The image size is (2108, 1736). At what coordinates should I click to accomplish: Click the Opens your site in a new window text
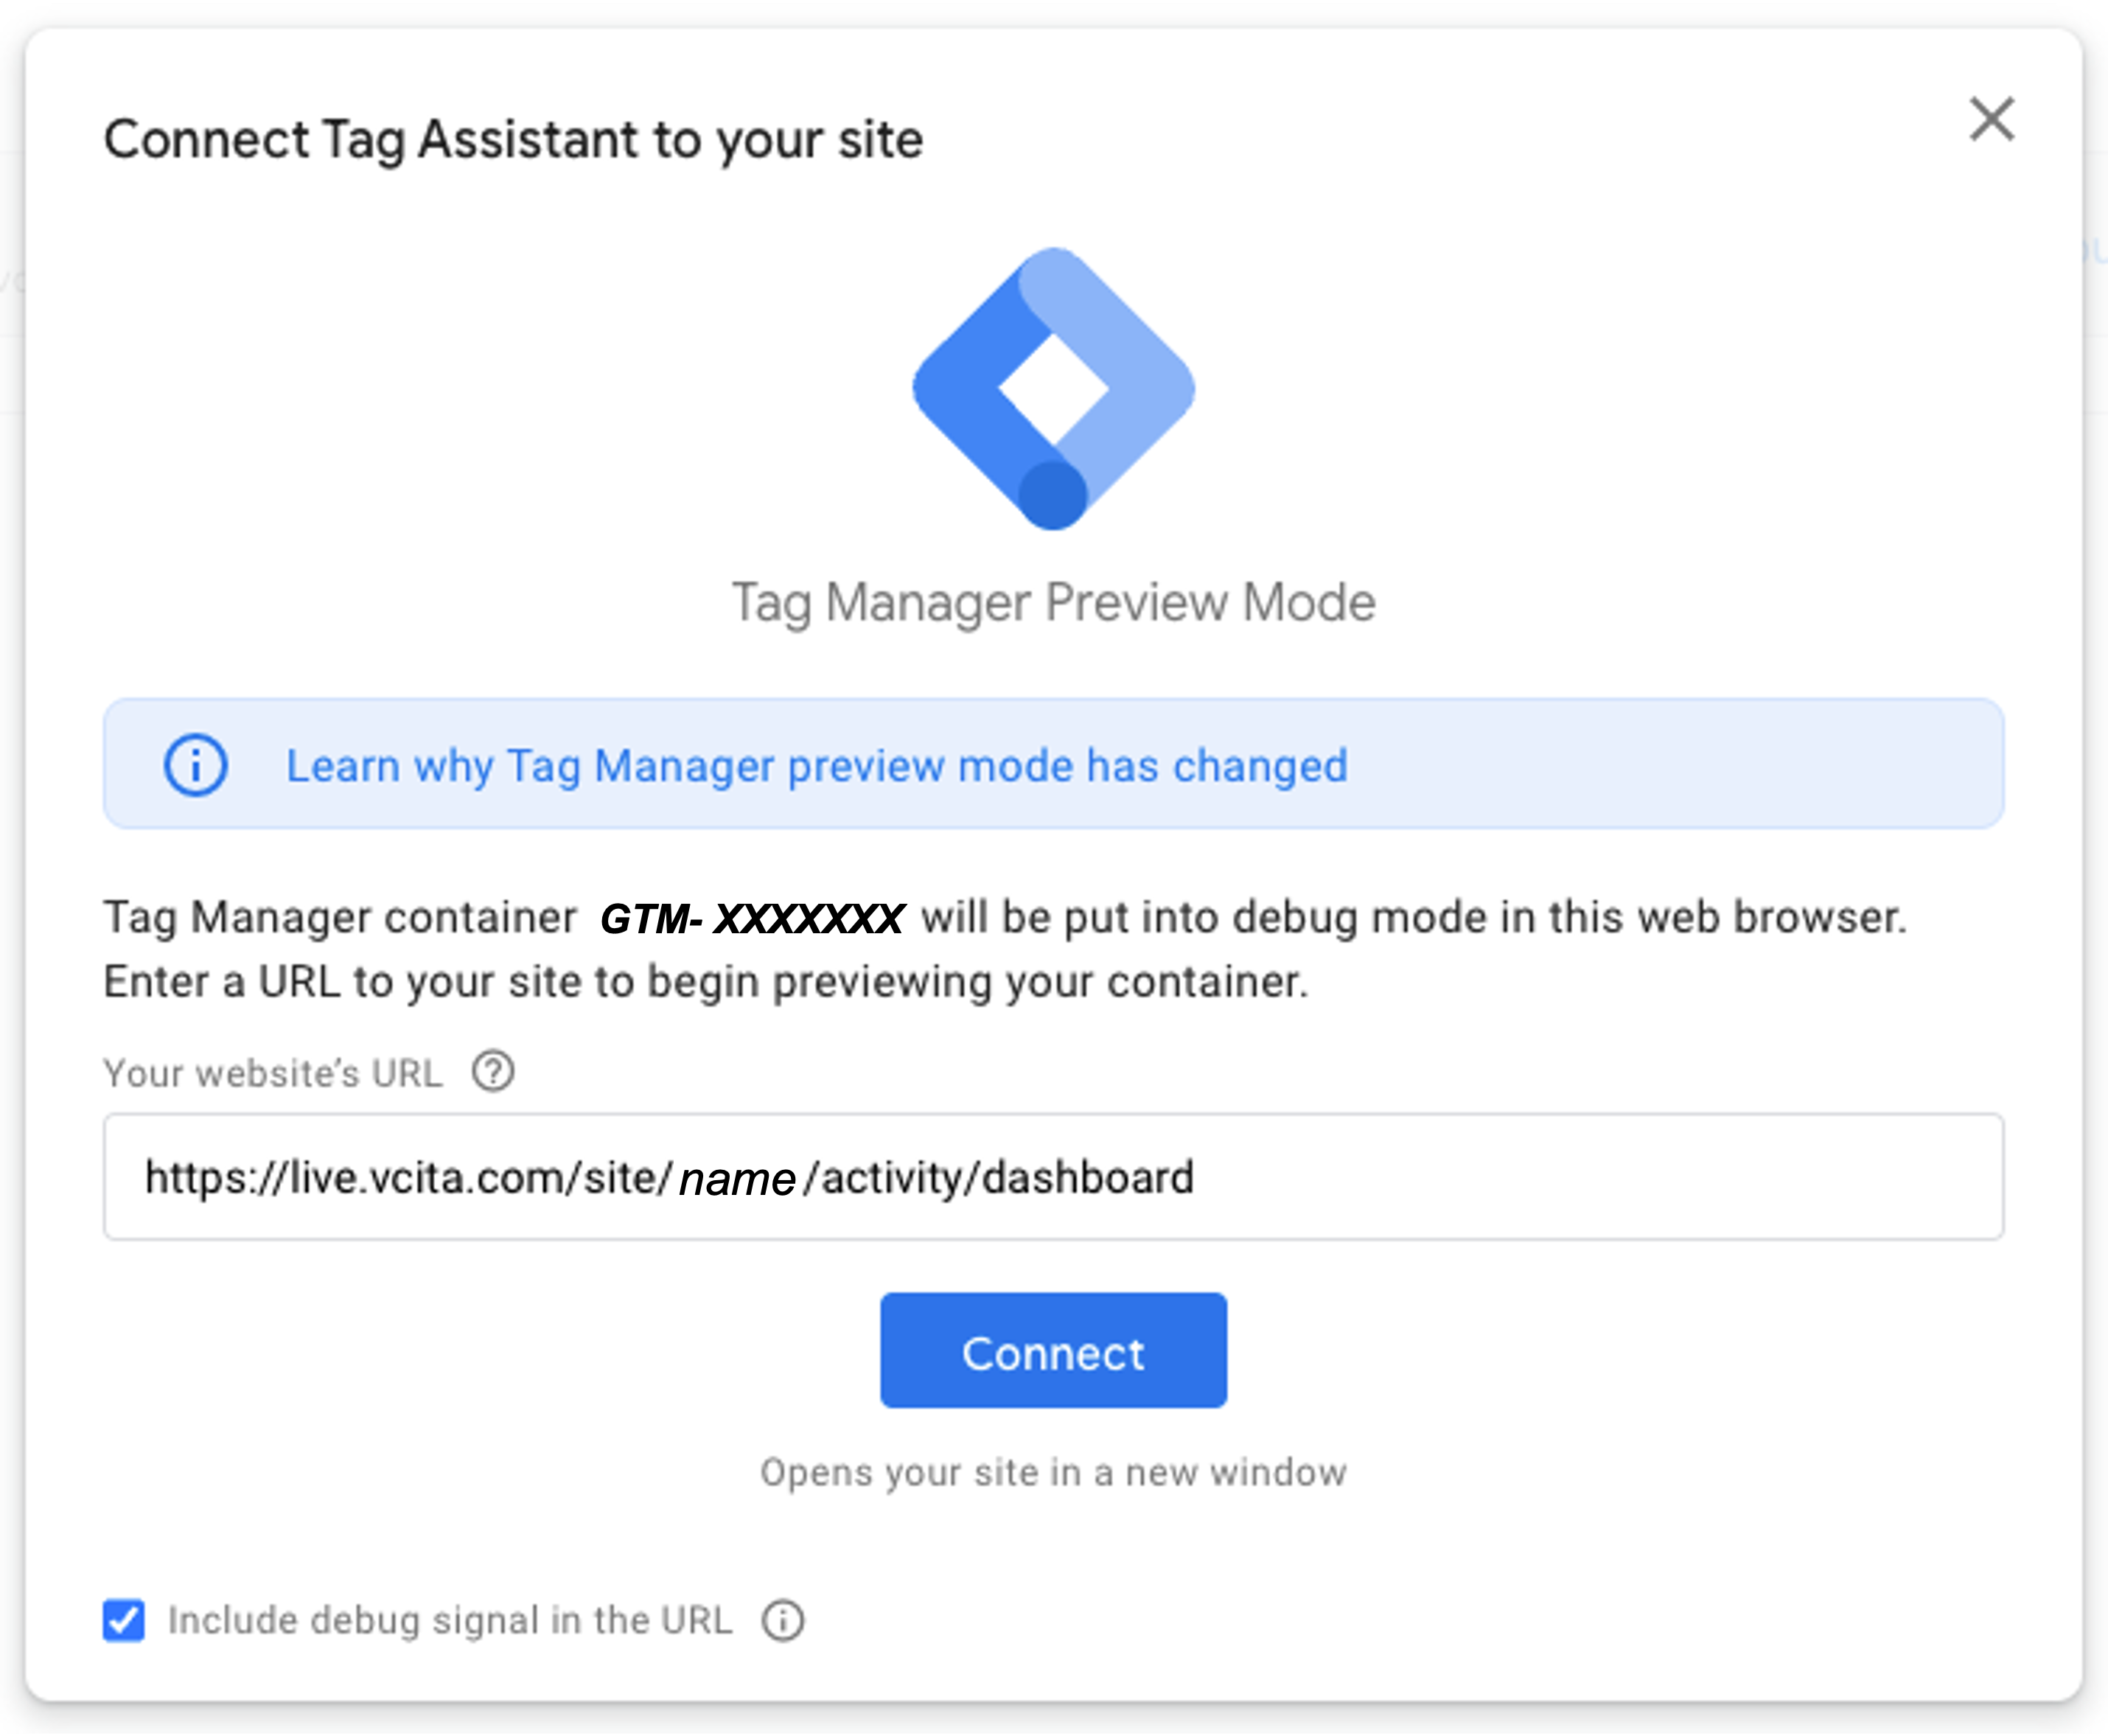(x=1053, y=1473)
